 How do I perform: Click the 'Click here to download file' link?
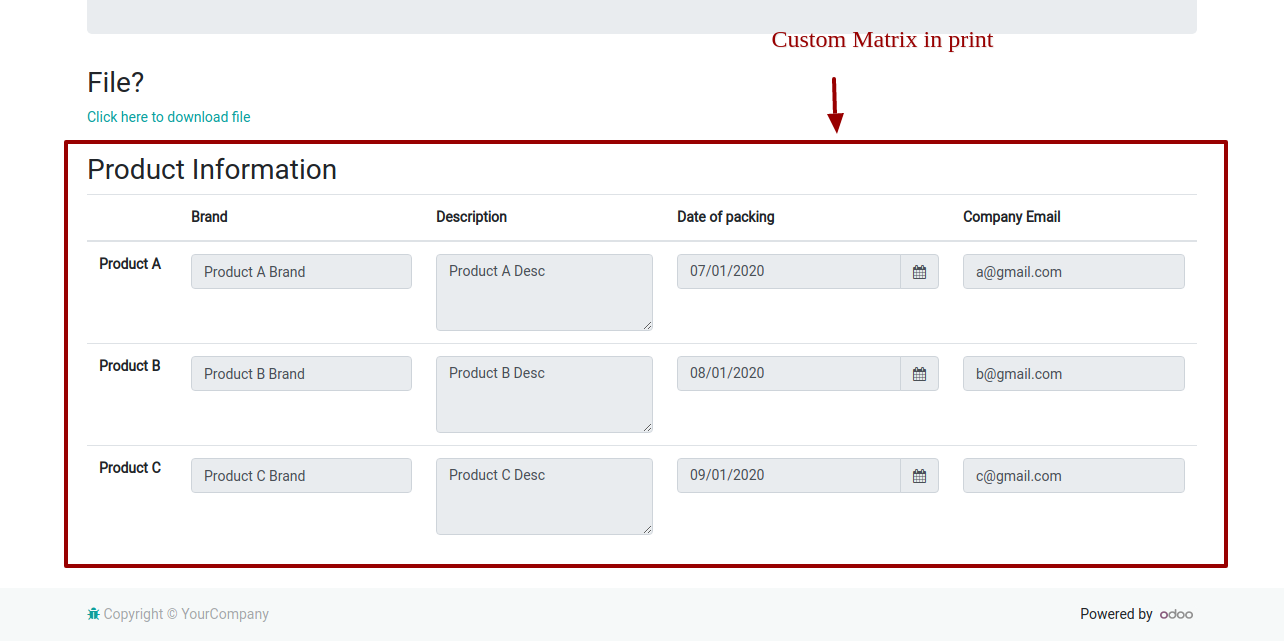(168, 117)
